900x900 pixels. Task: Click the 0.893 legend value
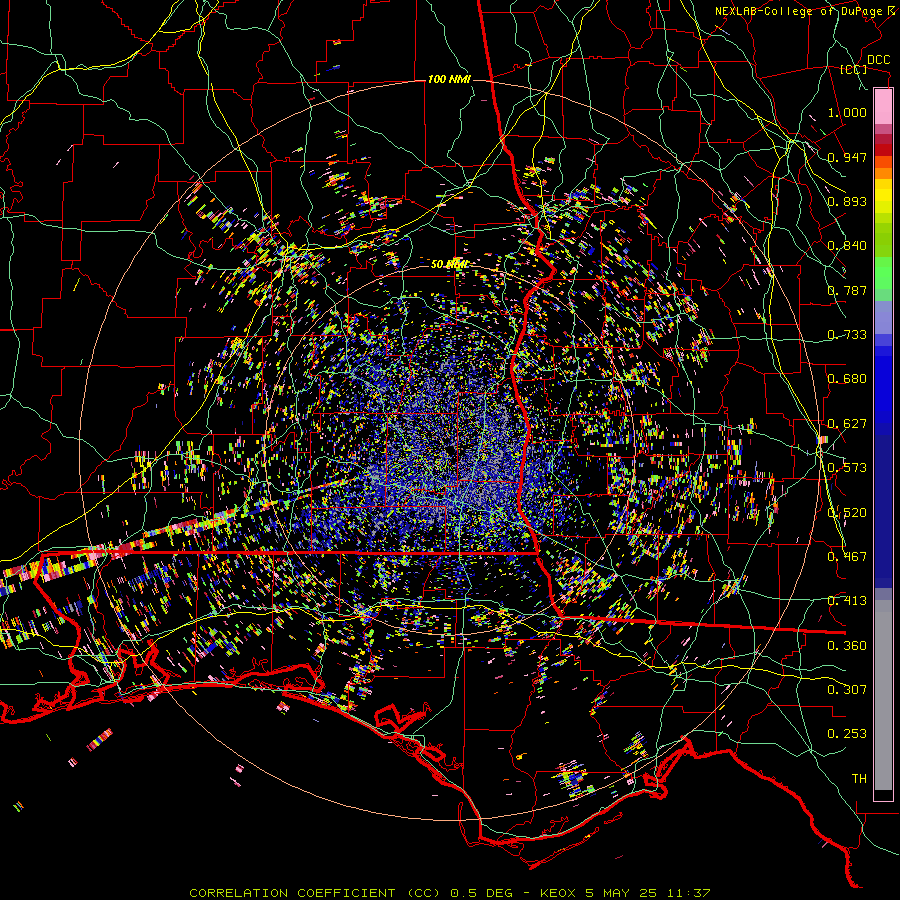coord(847,201)
